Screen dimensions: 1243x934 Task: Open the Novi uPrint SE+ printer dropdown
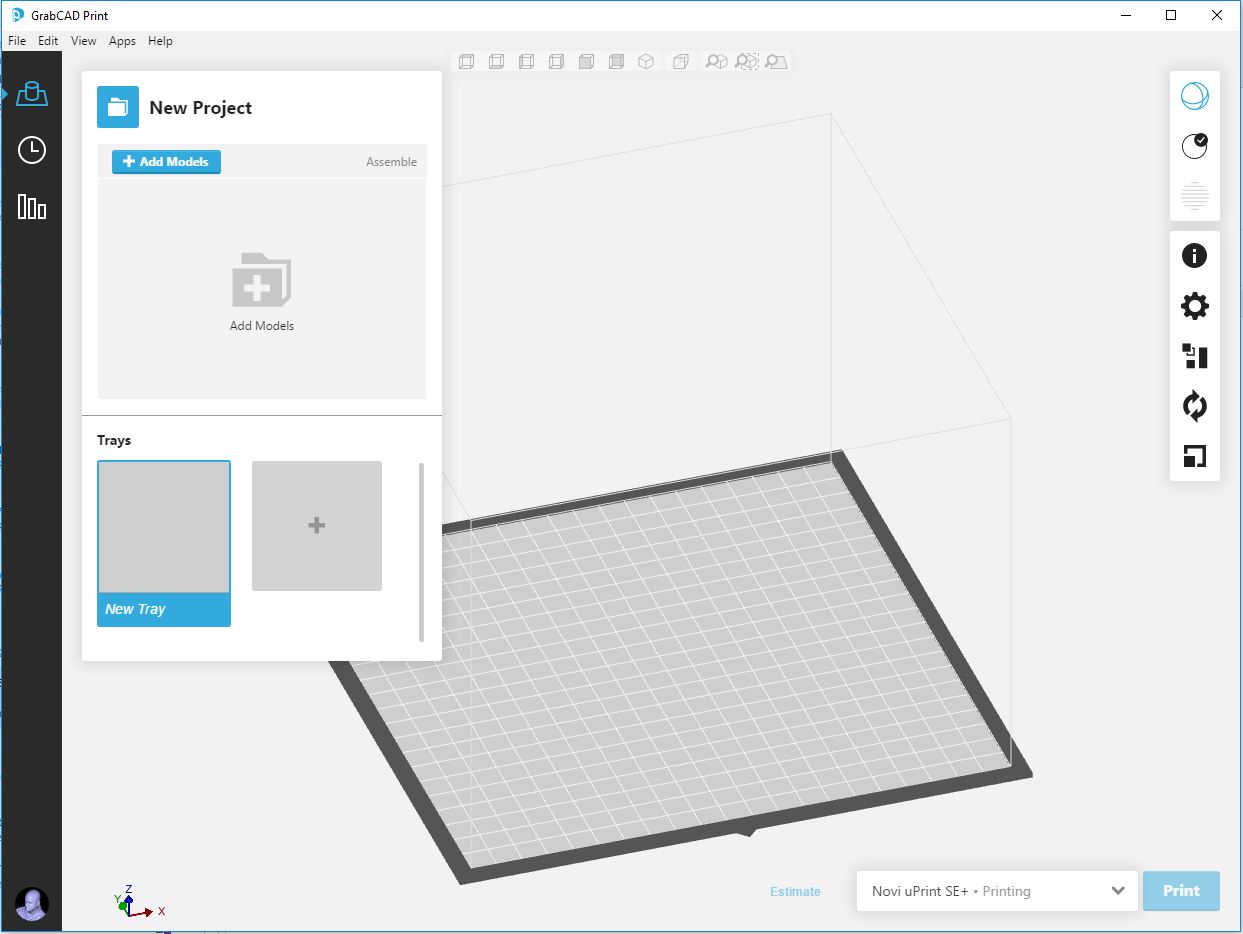pyautogui.click(x=997, y=891)
